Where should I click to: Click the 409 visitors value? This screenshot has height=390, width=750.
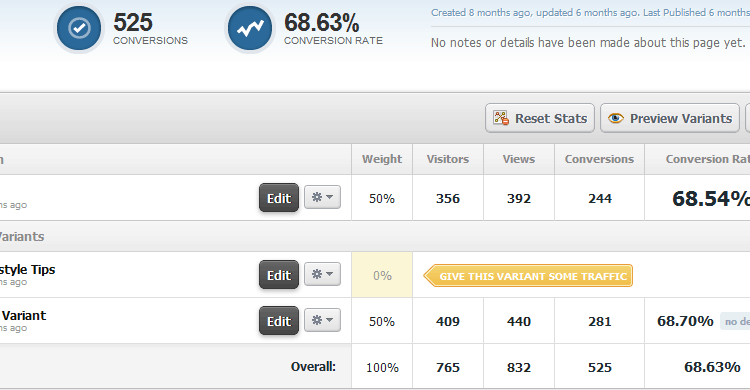coord(448,322)
